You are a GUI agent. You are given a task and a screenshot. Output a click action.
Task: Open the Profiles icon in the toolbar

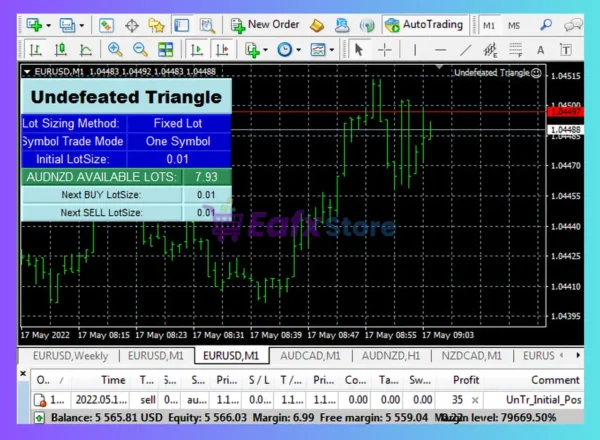coord(67,25)
